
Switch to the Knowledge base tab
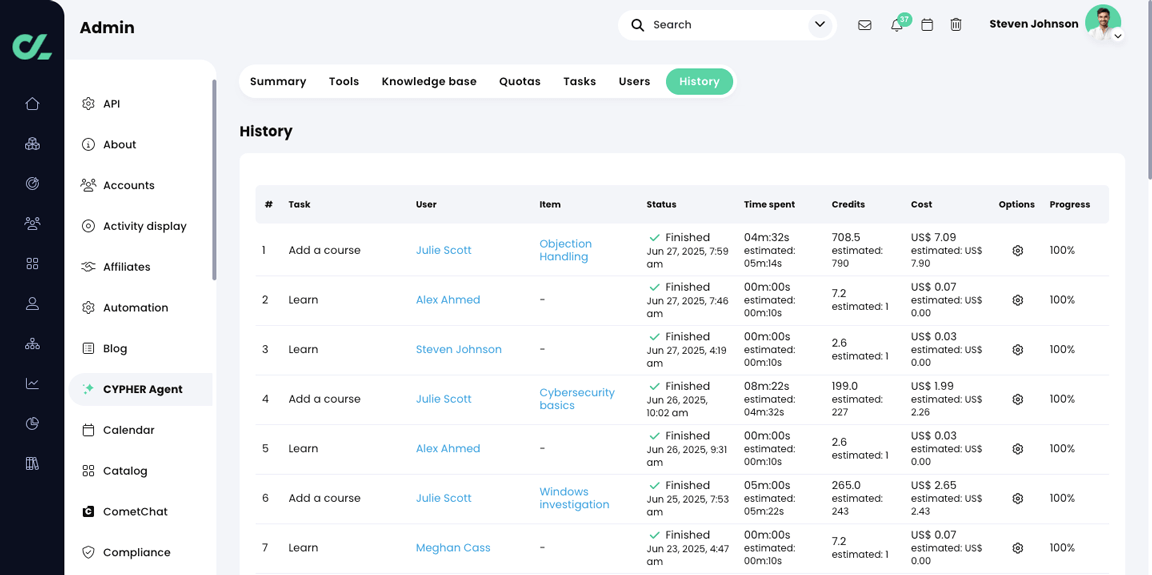(429, 82)
